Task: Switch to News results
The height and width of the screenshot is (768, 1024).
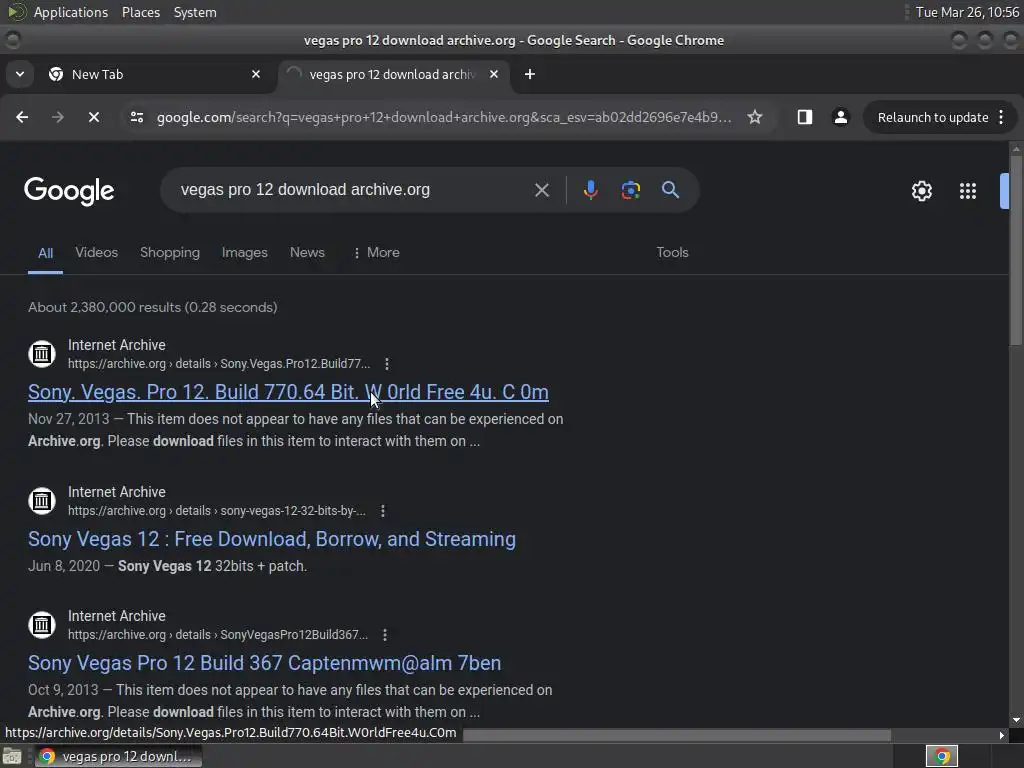Action: [307, 252]
